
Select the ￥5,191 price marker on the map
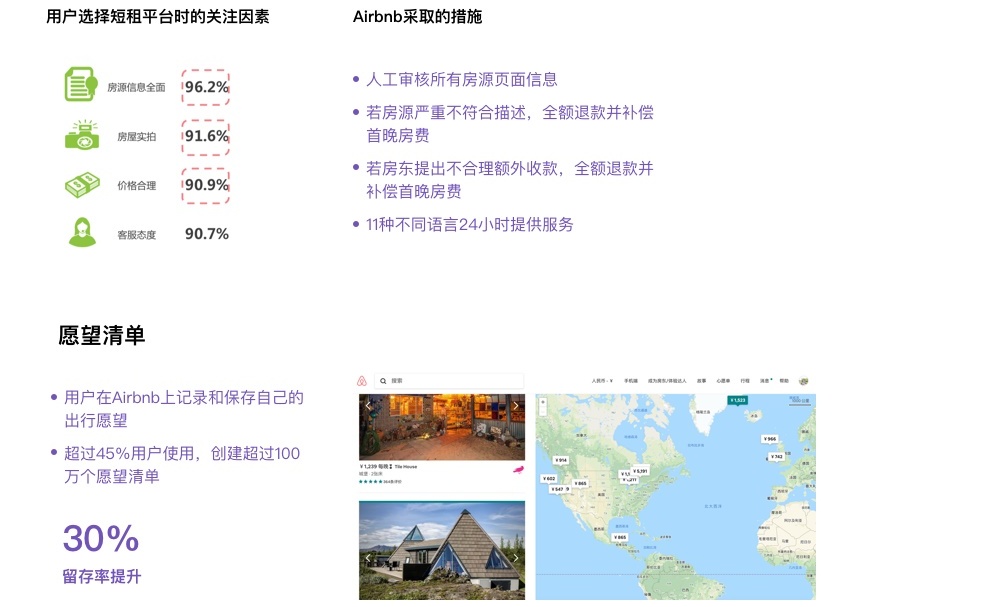640,471
